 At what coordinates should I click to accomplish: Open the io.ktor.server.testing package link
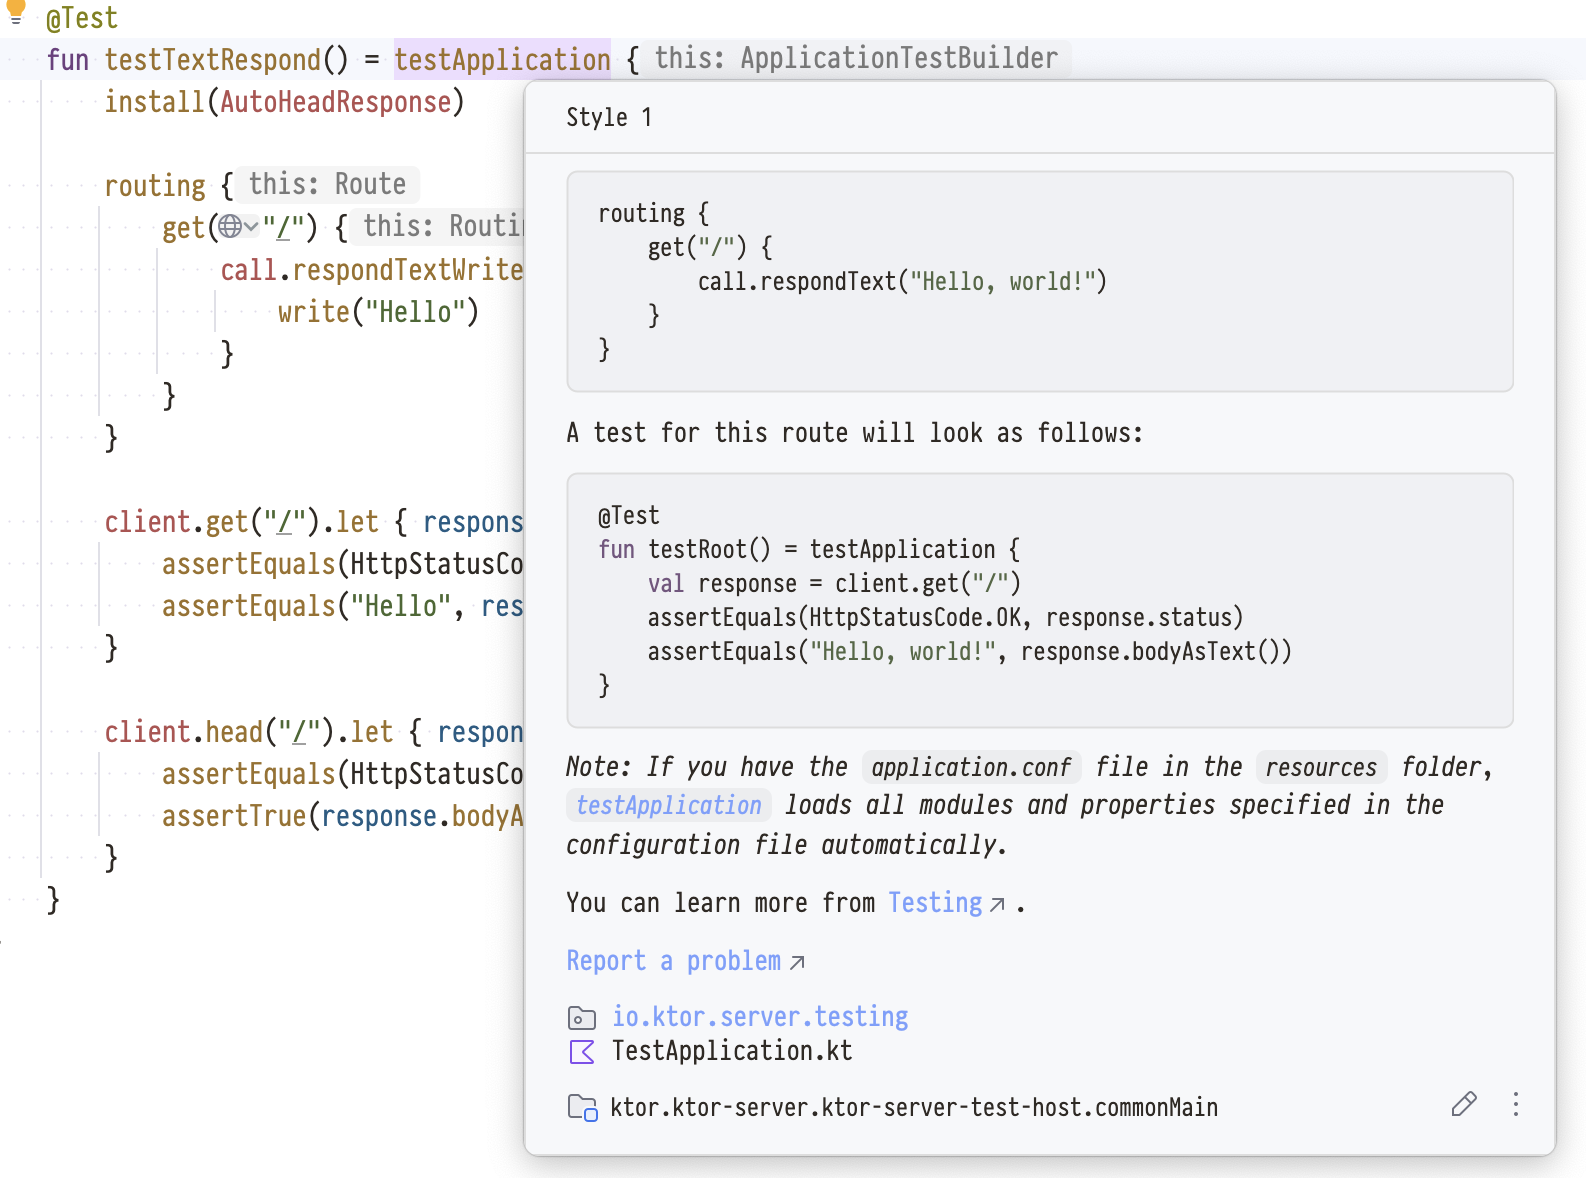760,1017
